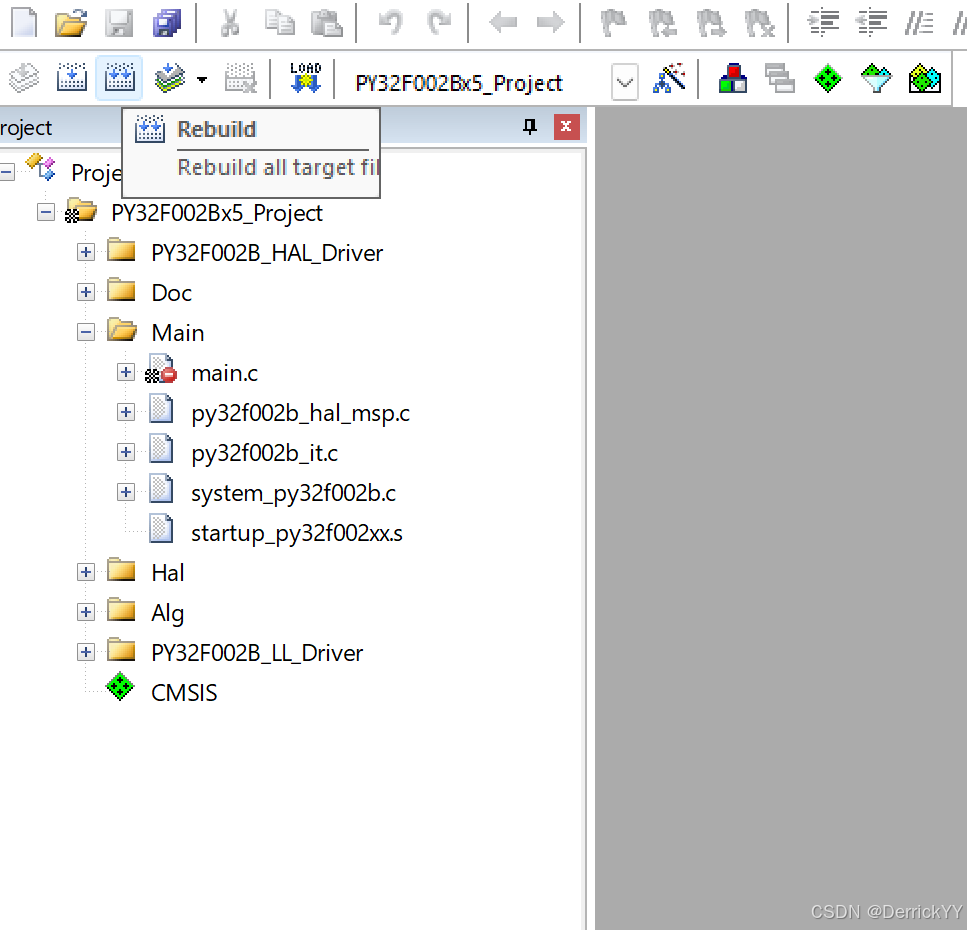Select py32f002b_hal_msp.c file
Screen dimensions: 967x930
point(300,413)
